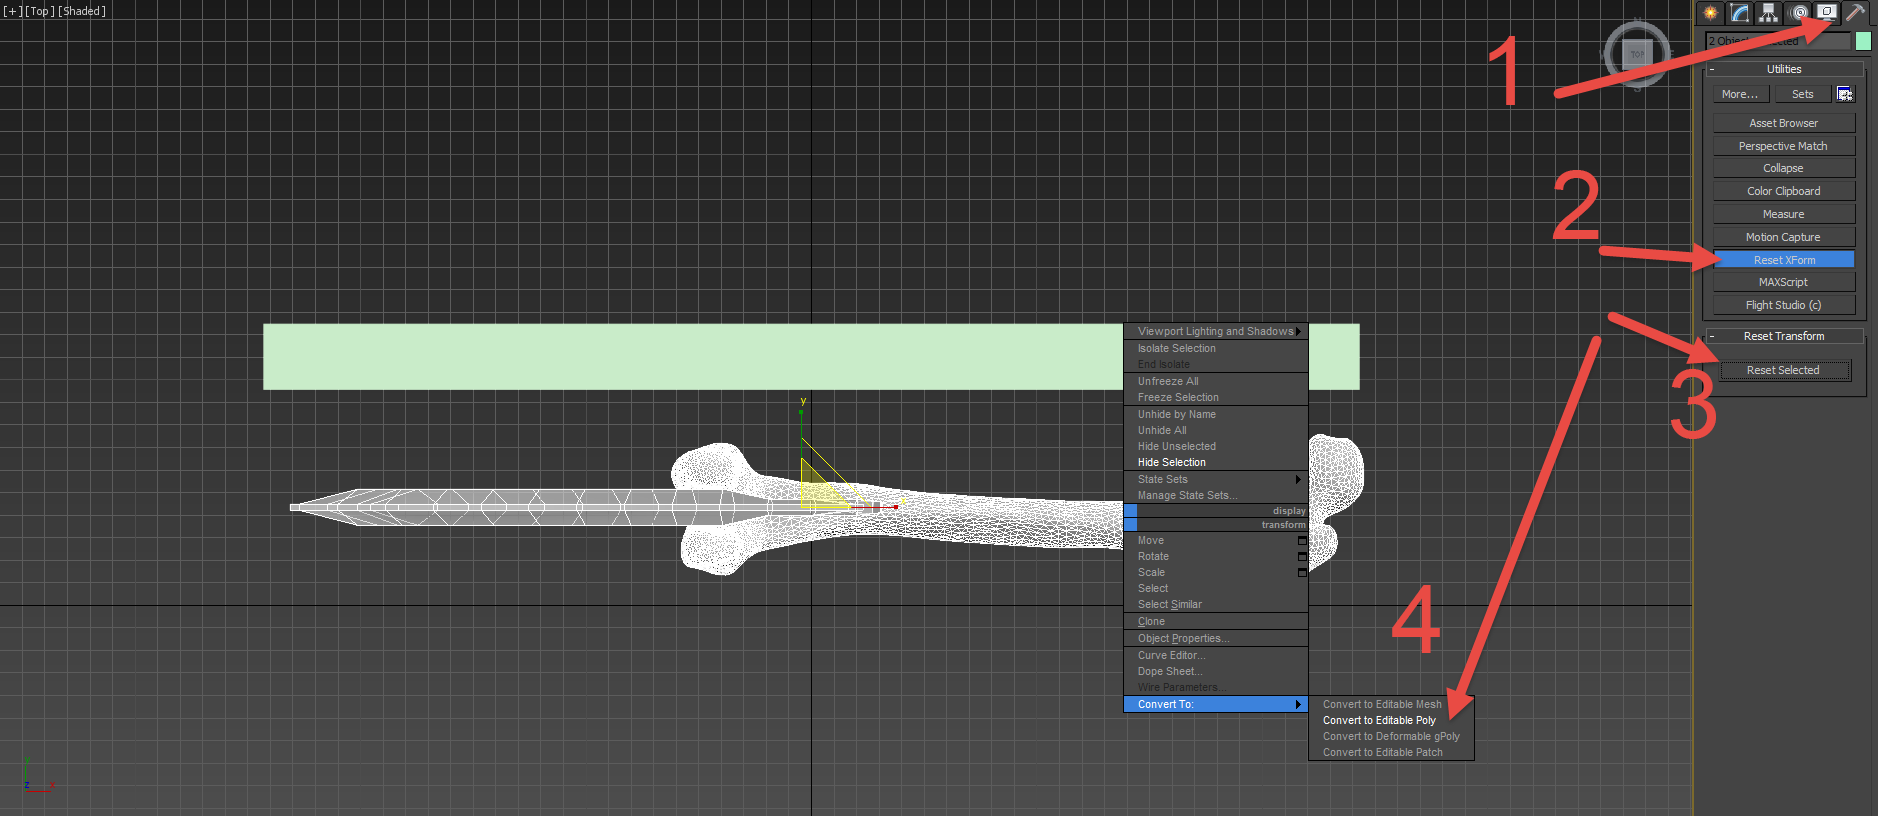Click the Configure Button Sets icon
The width and height of the screenshot is (1878, 816).
pos(1845,94)
